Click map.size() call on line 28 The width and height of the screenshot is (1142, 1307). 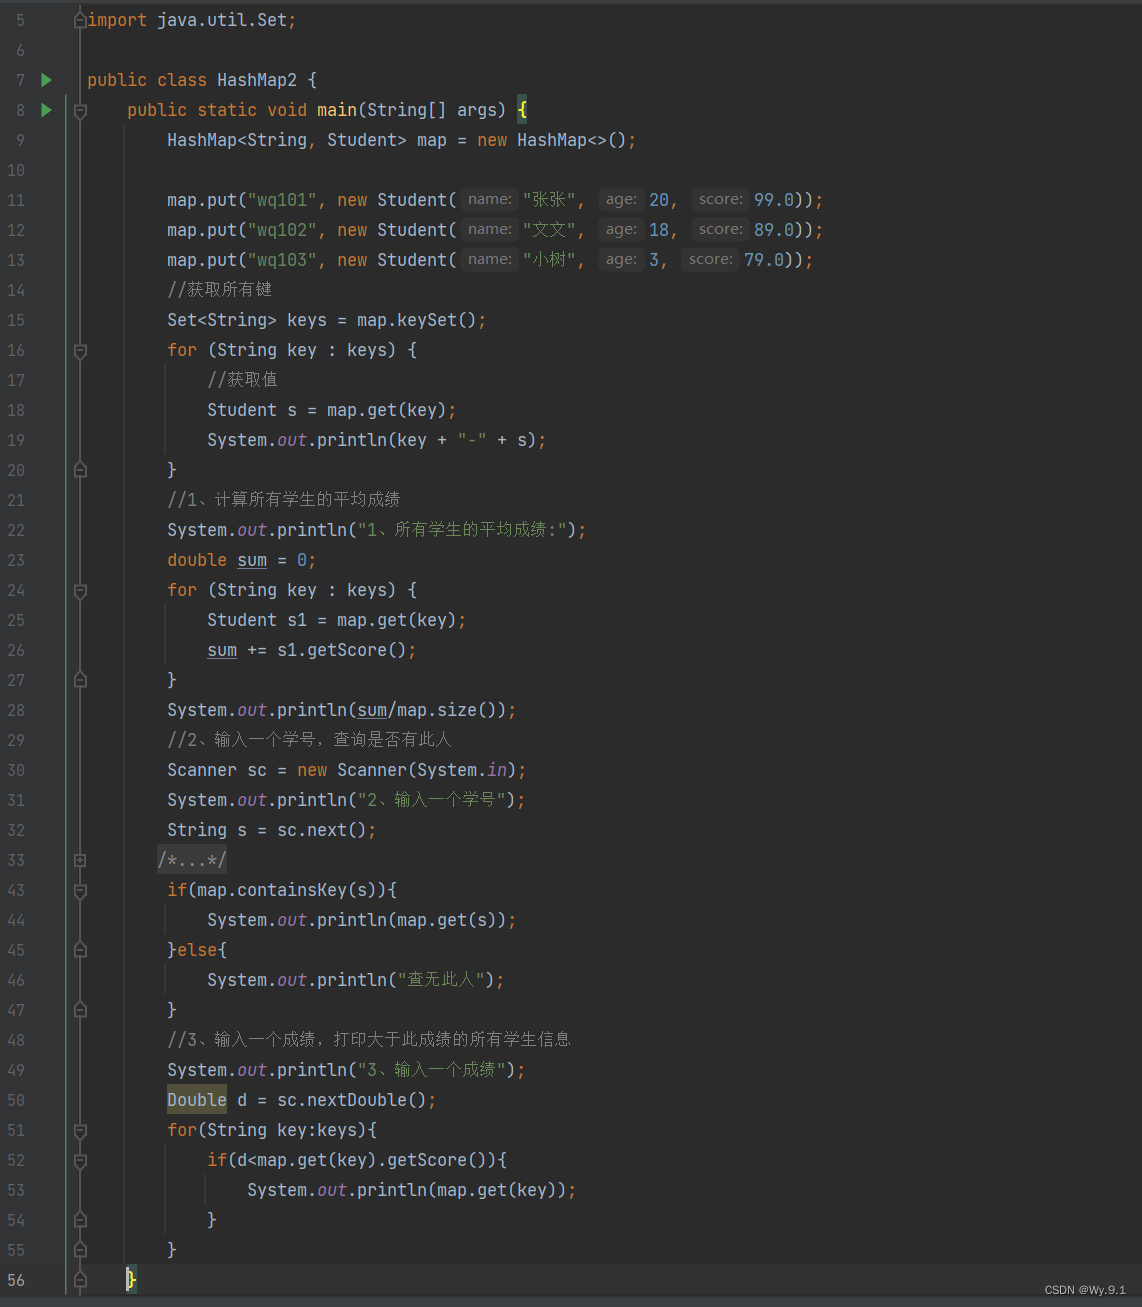452,710
